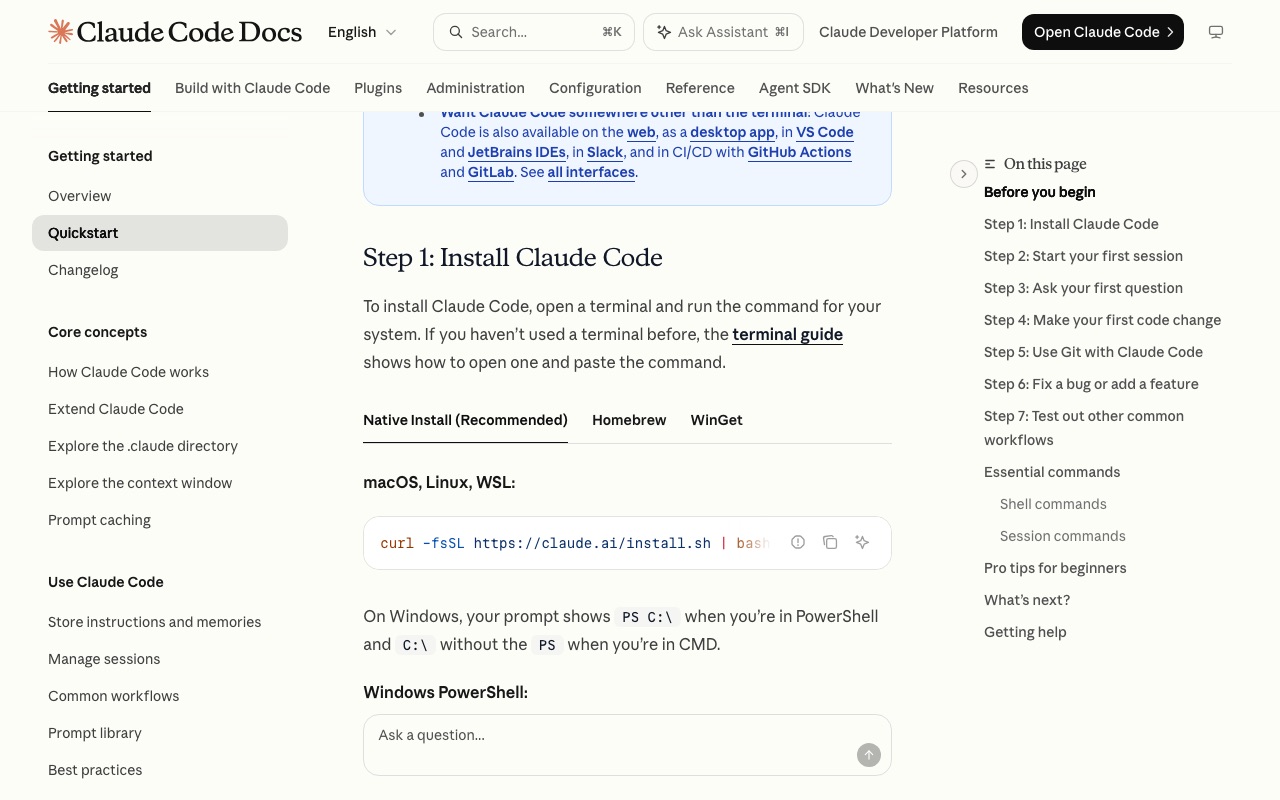
Task: Collapse the On this page panel
Action: click(x=963, y=174)
